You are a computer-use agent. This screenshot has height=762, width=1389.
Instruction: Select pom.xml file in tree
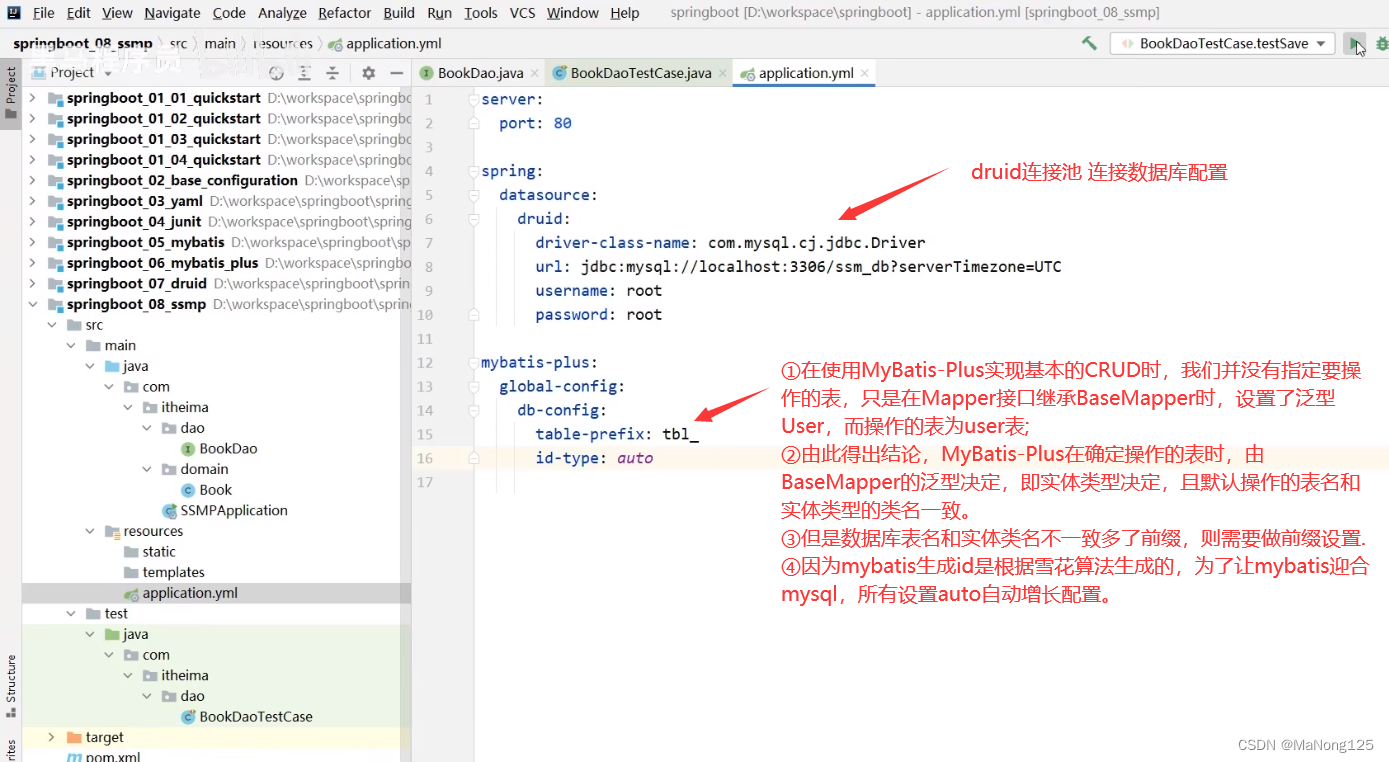[112, 756]
